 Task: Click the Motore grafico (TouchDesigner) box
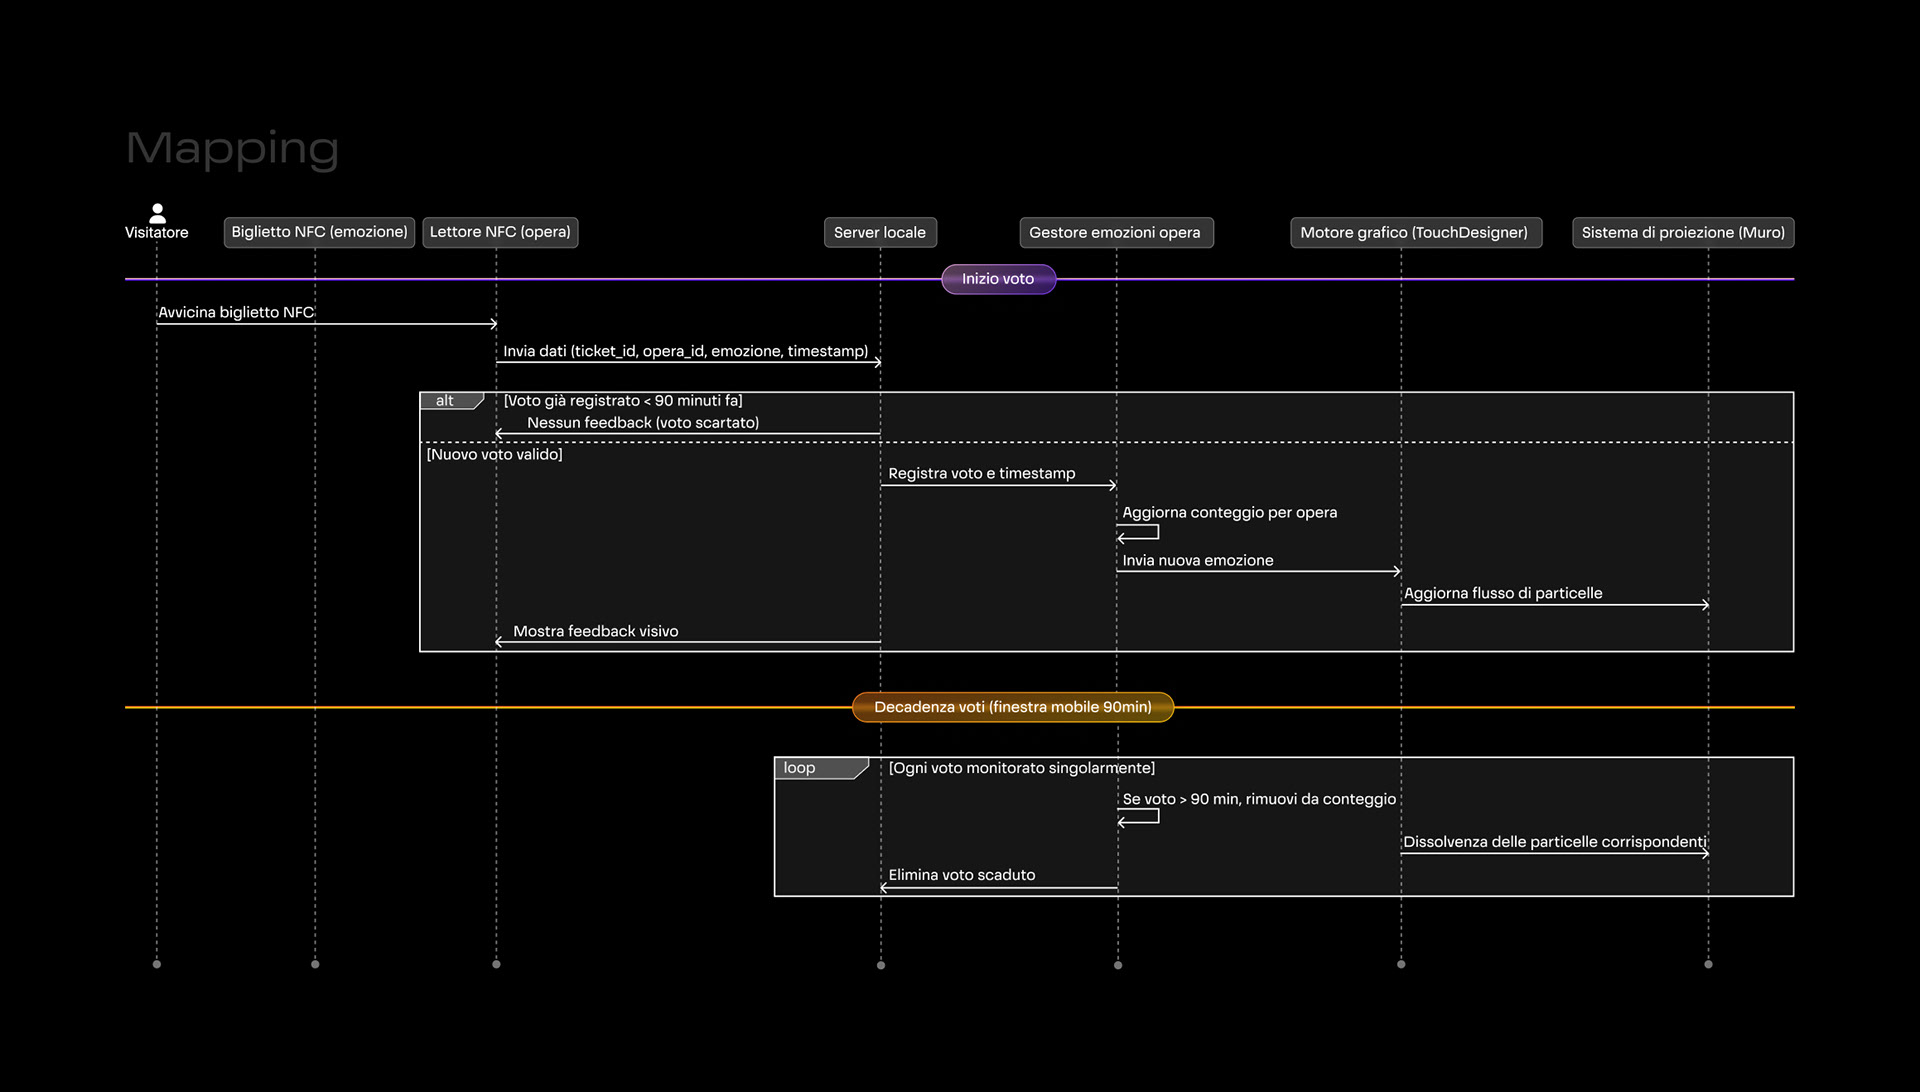[1416, 232]
